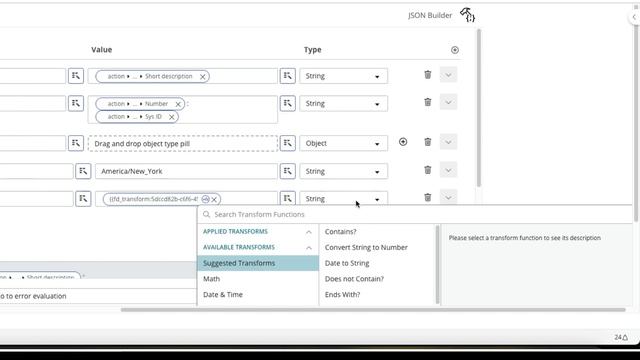Expand chevron on fd_transform row
640x360 pixels.
click(448, 198)
